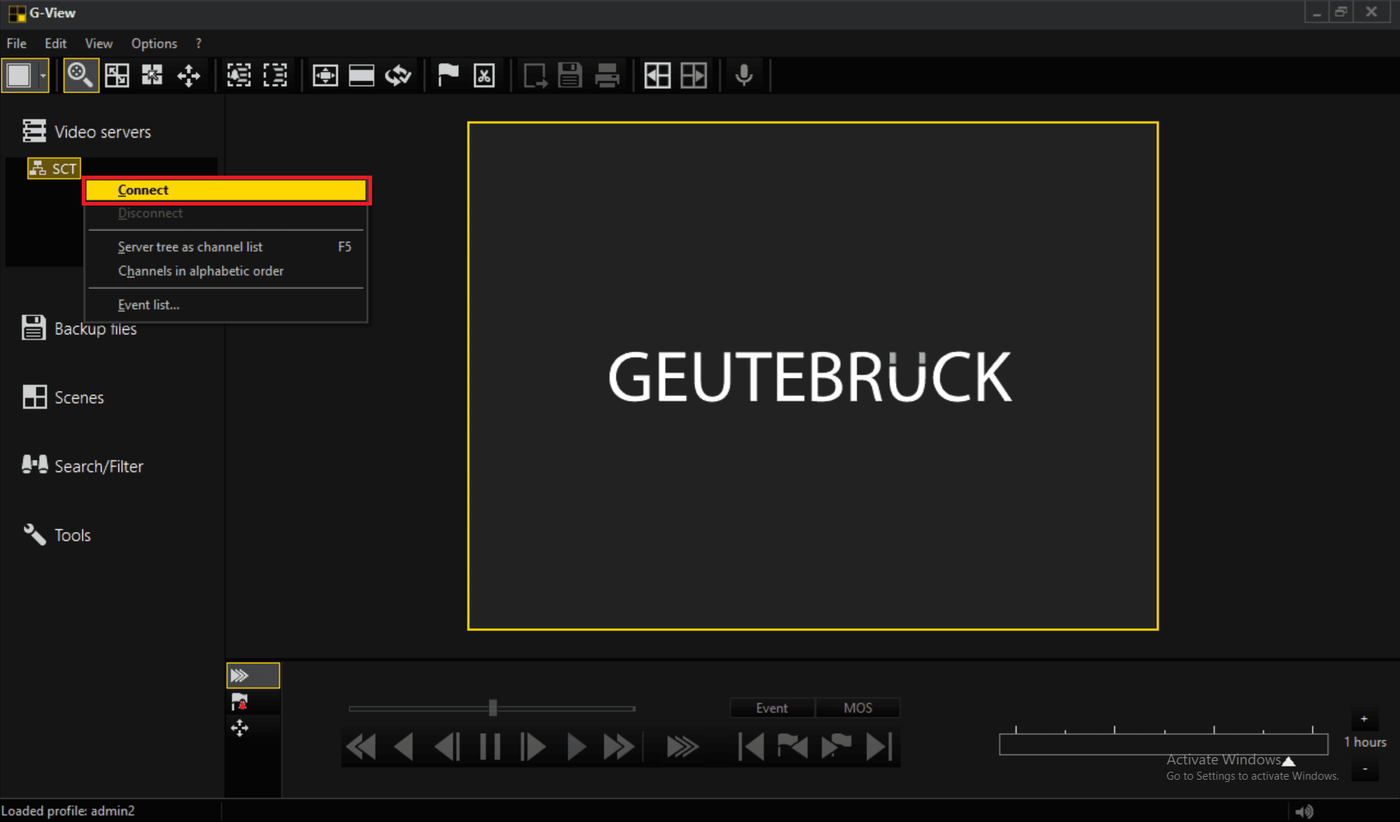Click the timeline zoom-in plus button
1400x822 pixels.
pyautogui.click(x=1364, y=719)
